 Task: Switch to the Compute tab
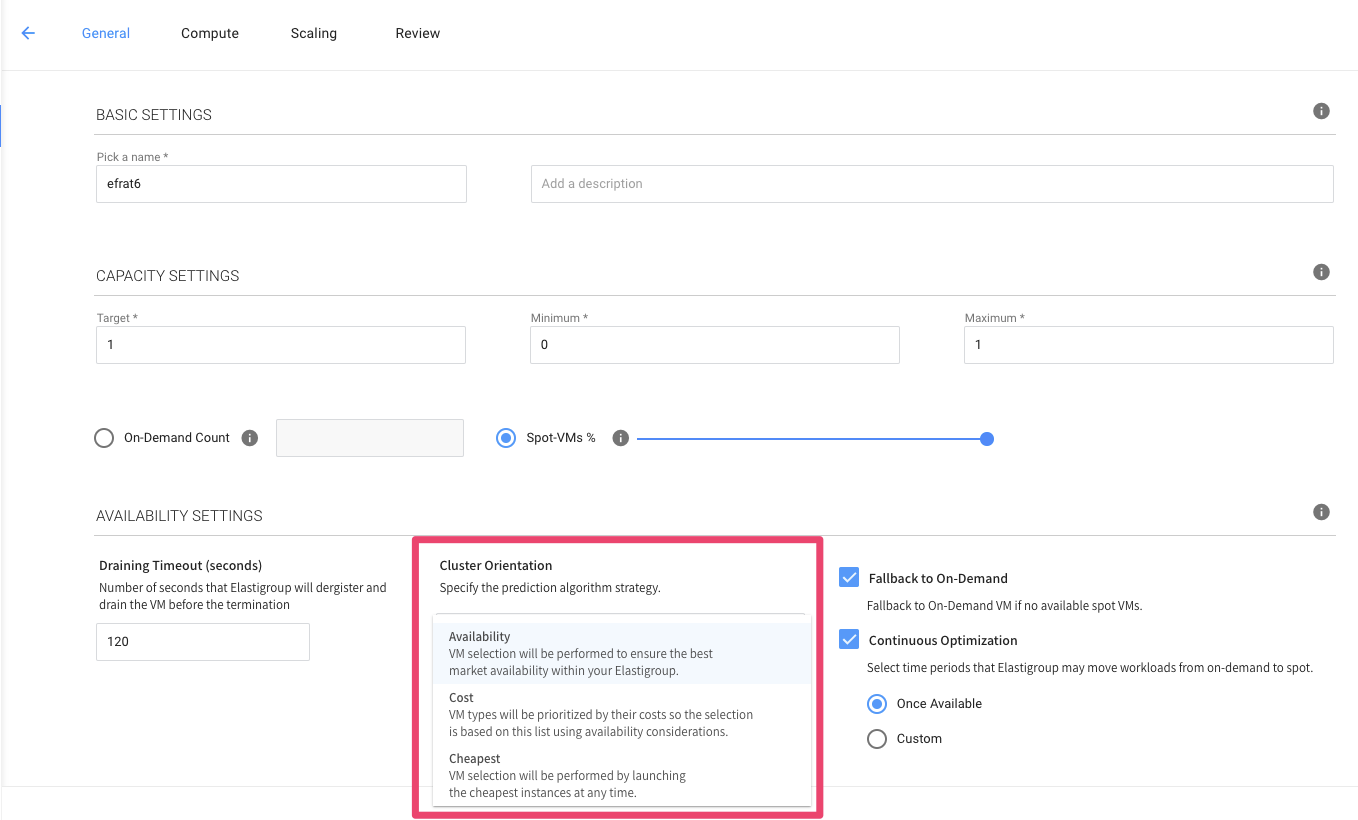209,33
